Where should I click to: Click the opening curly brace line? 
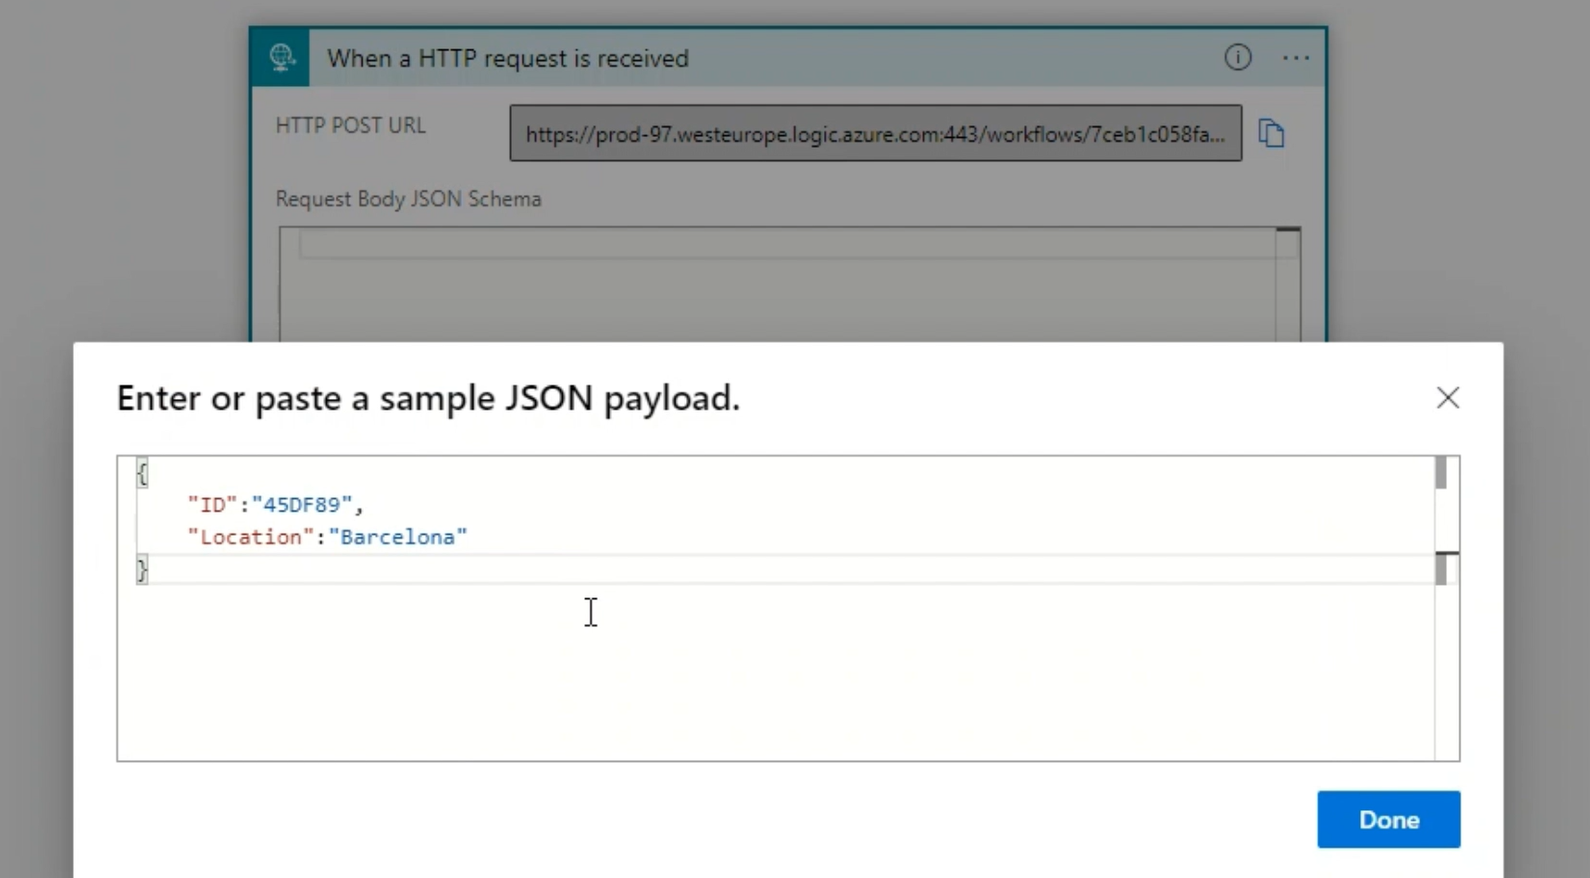pyautogui.click(x=142, y=473)
